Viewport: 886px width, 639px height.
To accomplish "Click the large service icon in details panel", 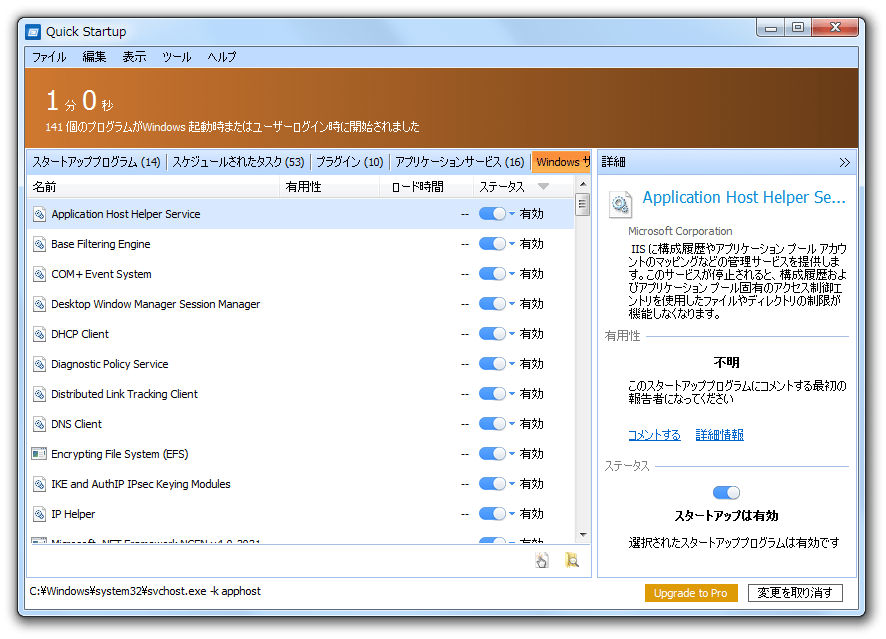I will click(x=620, y=204).
